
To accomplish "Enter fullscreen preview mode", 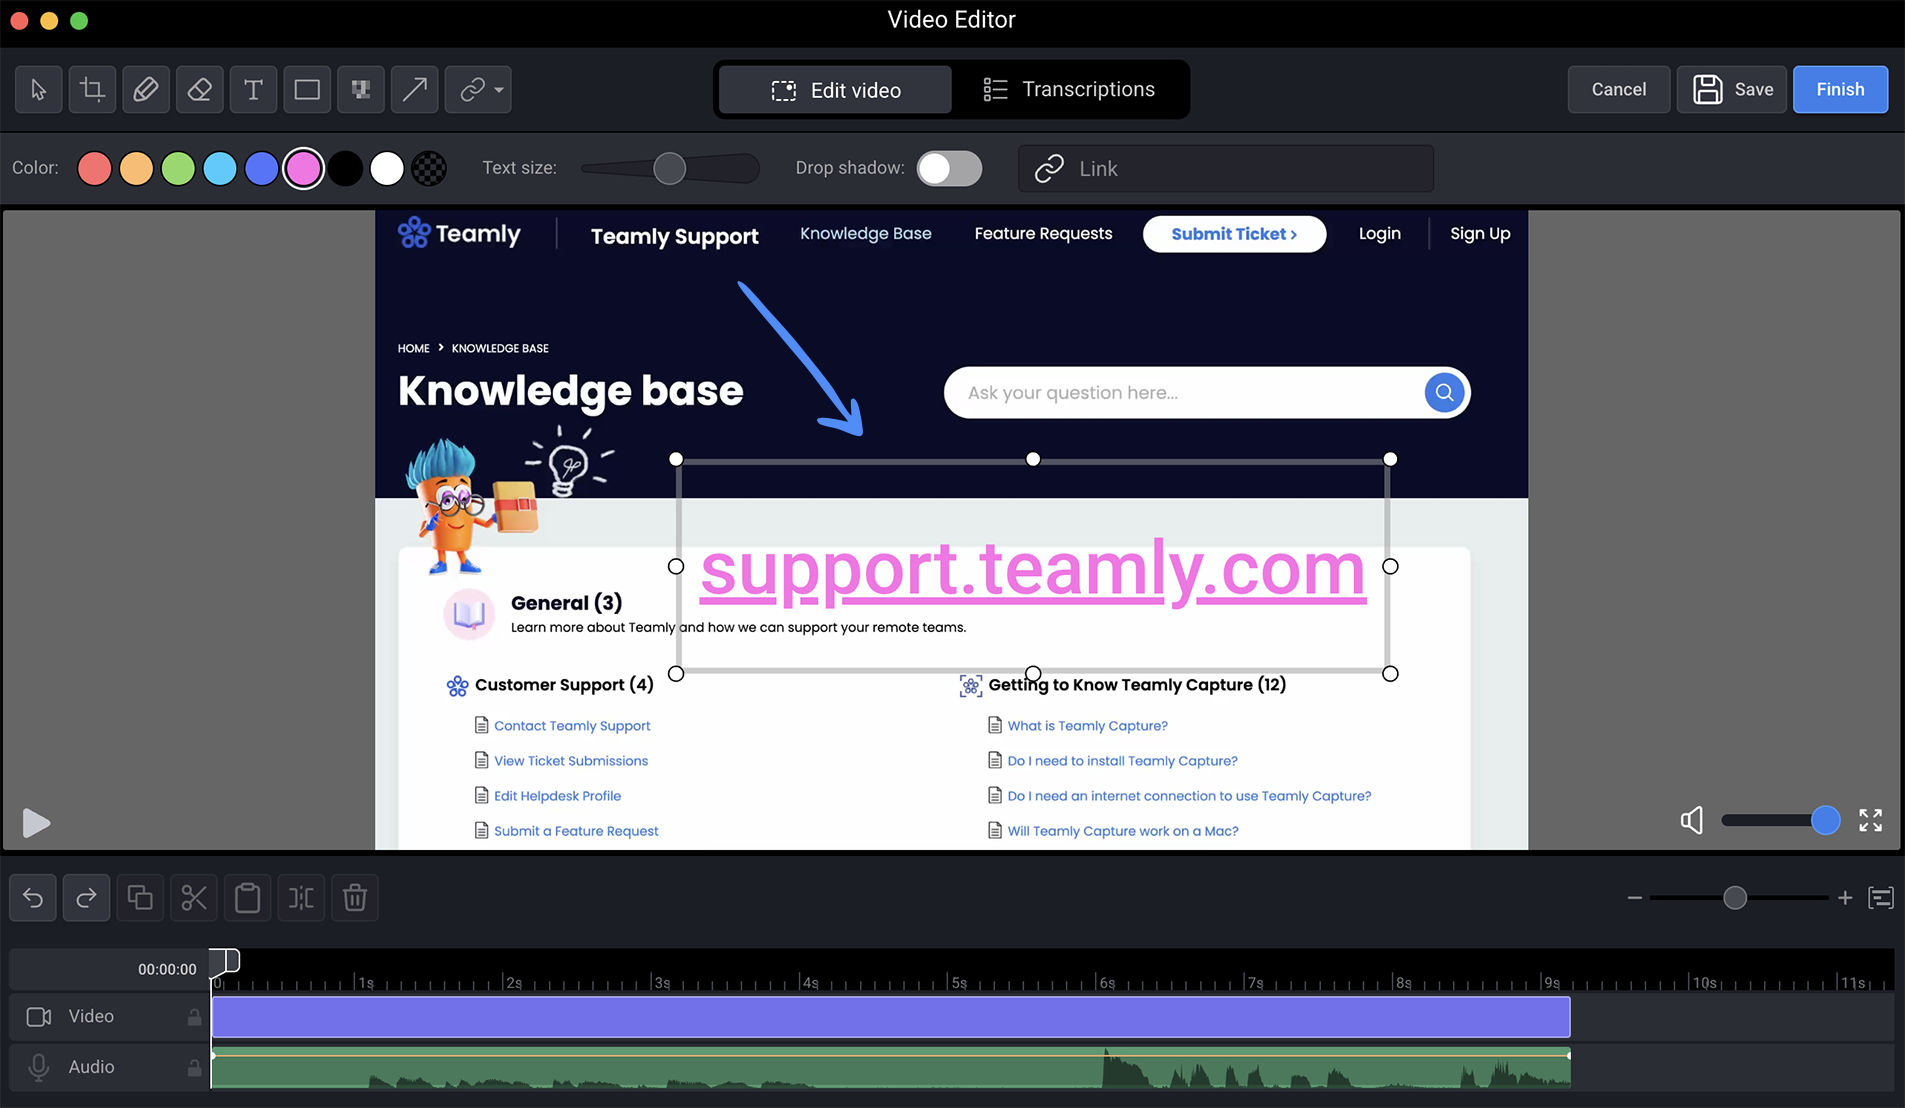I will click(1871, 821).
